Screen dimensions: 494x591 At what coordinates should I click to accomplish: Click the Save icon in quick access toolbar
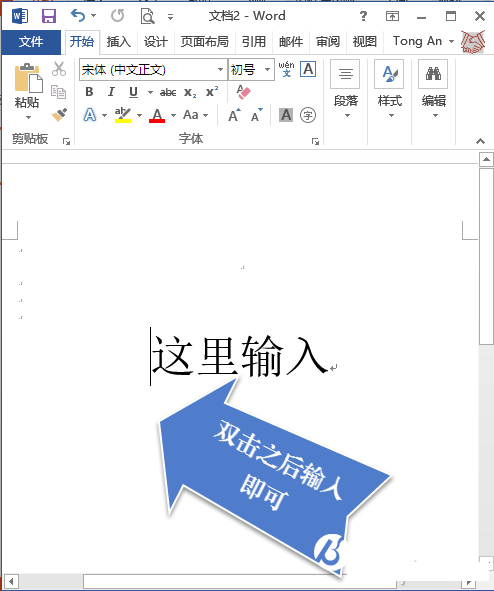[x=49, y=16]
